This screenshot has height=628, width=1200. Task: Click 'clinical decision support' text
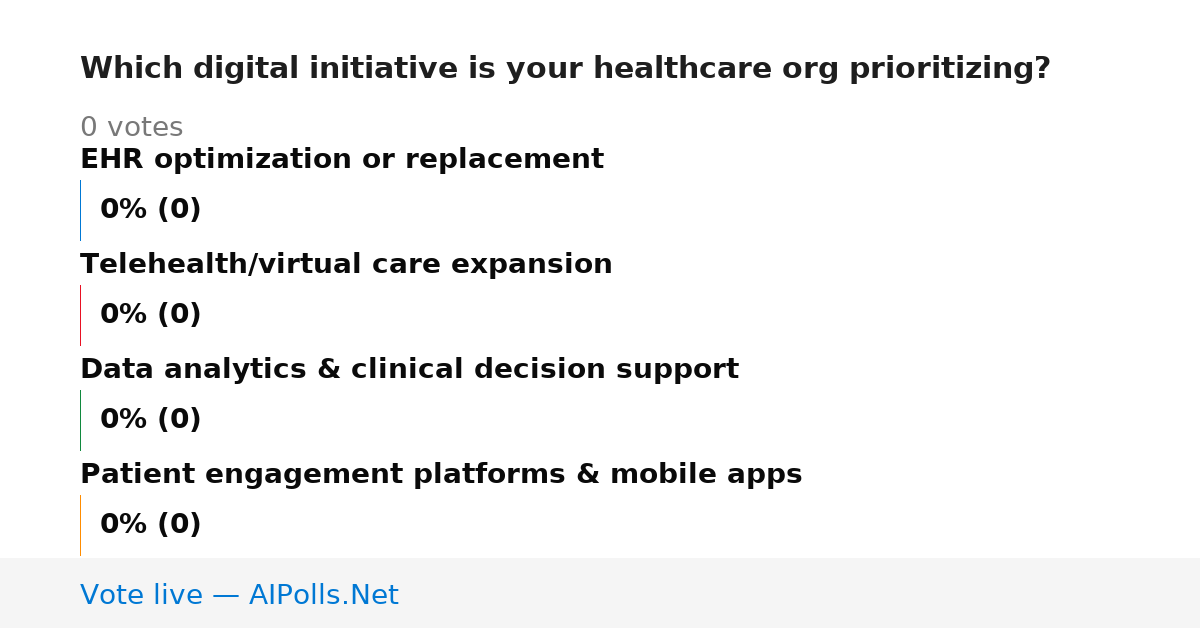point(545,370)
